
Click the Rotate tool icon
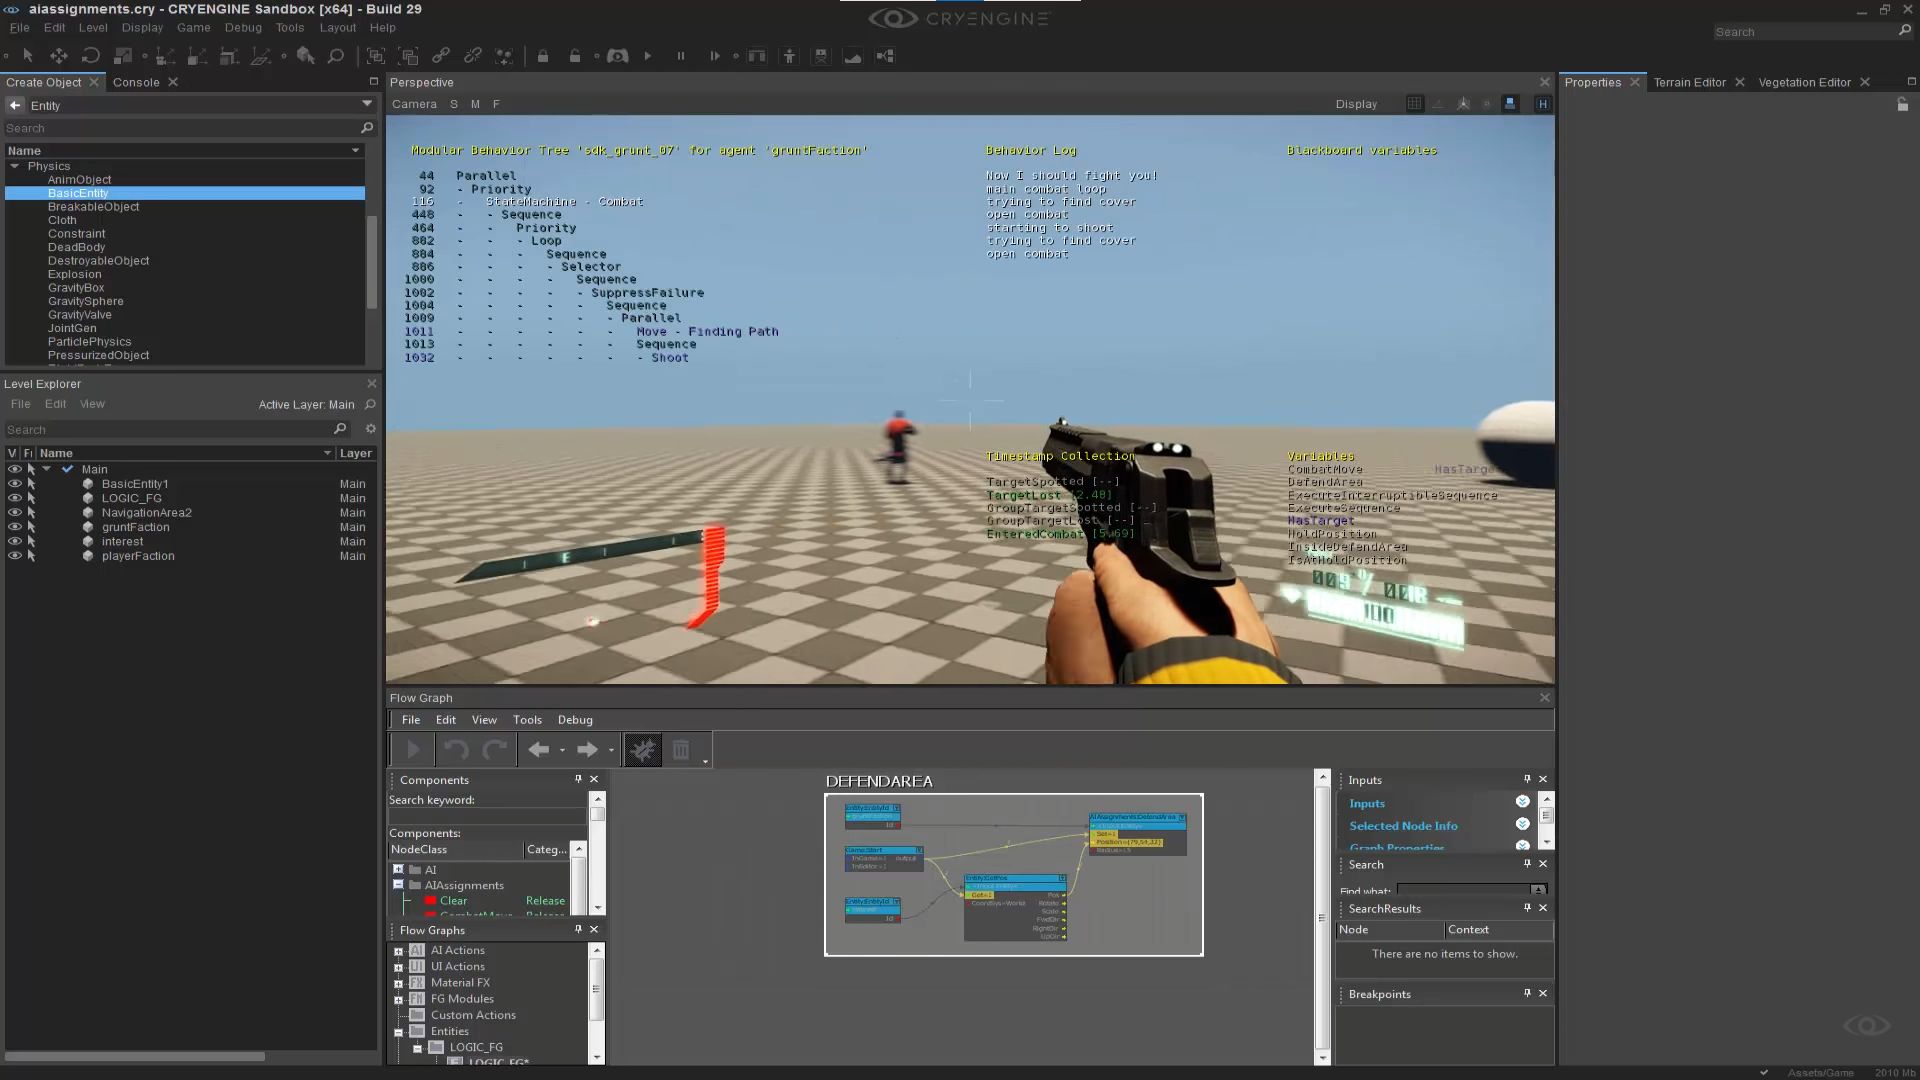pyautogui.click(x=91, y=56)
